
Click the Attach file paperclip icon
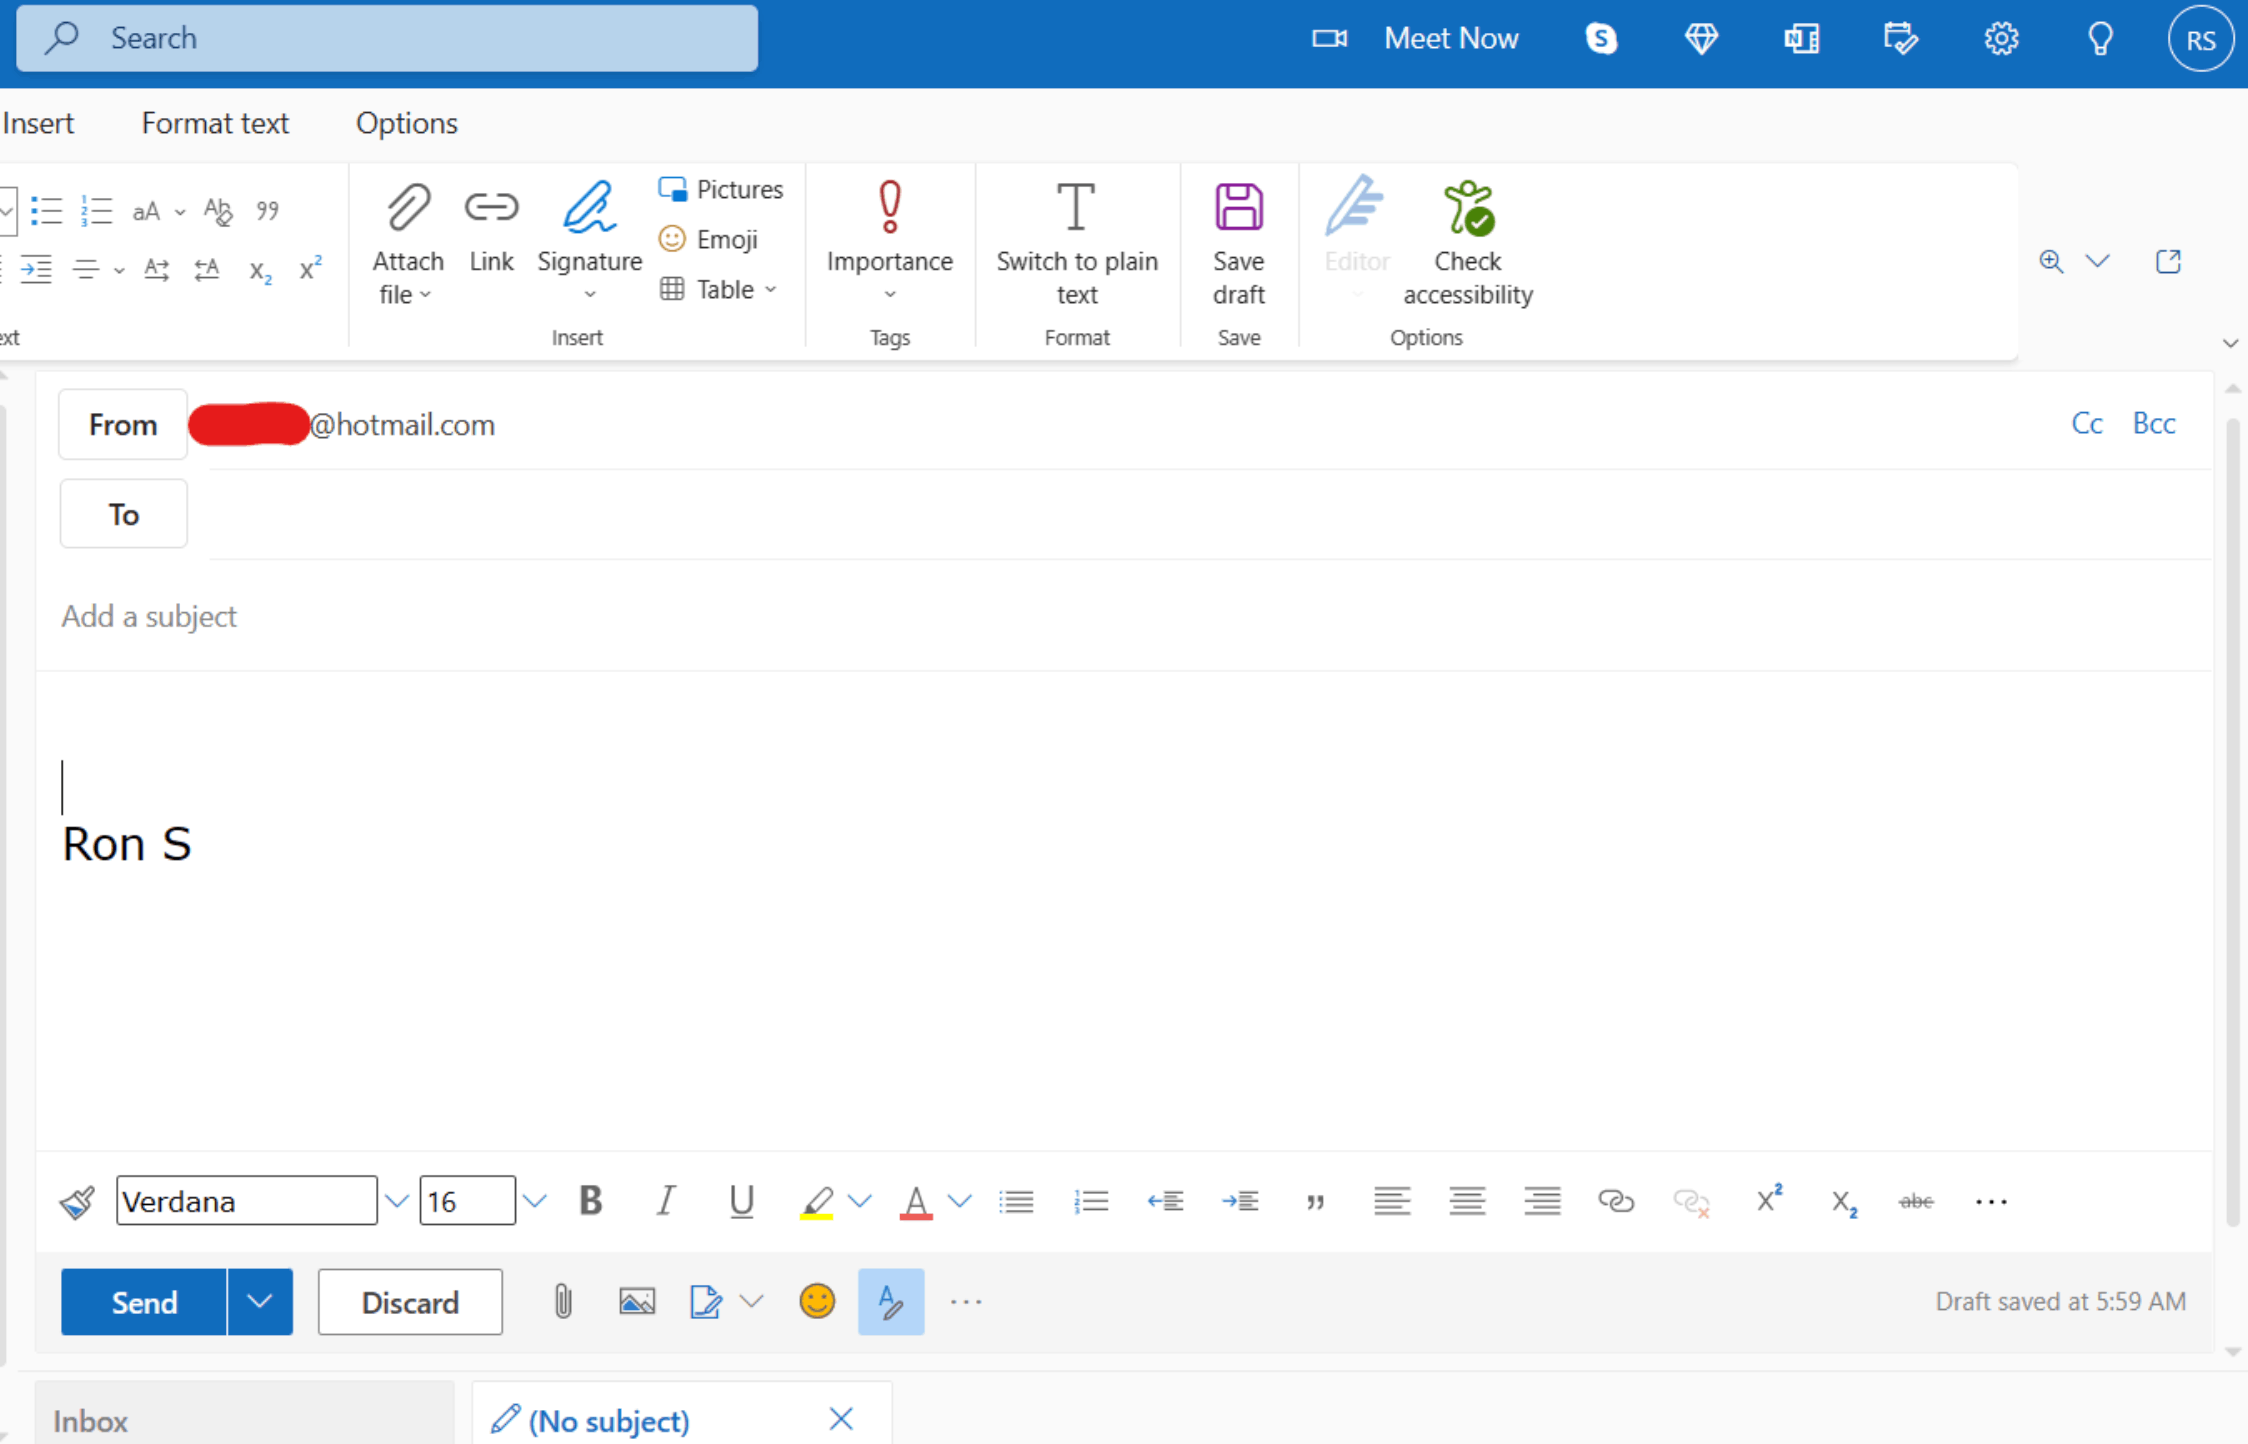click(x=408, y=208)
